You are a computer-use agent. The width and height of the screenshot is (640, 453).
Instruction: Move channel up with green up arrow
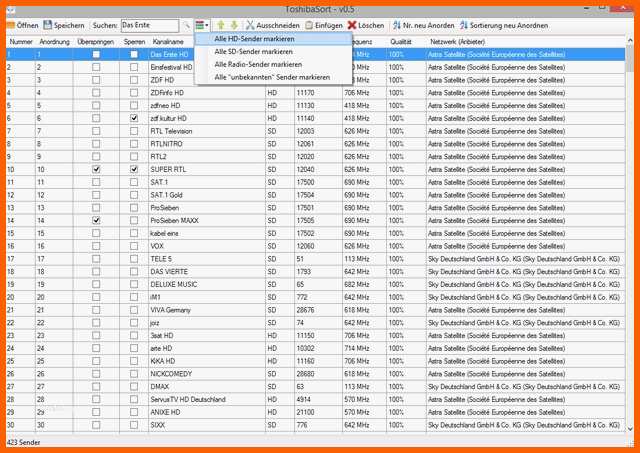221,25
